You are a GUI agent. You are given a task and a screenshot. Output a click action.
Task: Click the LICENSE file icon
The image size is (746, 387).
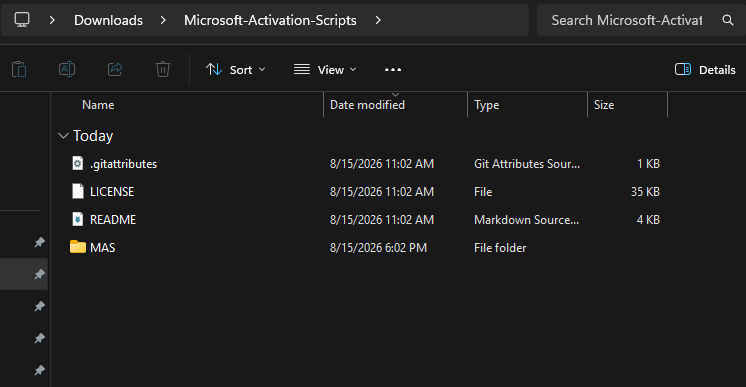(x=78, y=191)
